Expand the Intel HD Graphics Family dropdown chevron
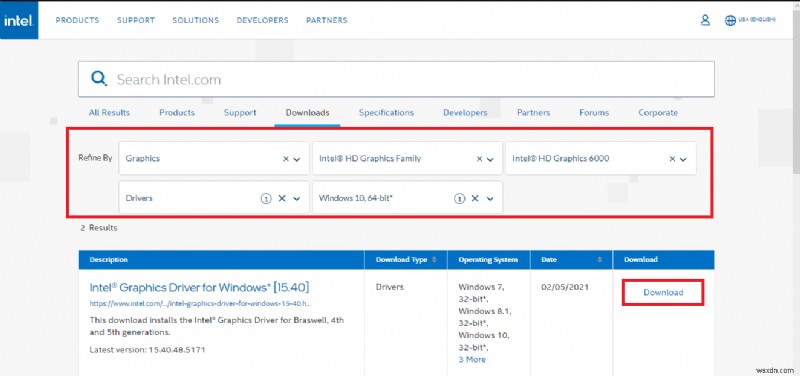 click(x=490, y=159)
